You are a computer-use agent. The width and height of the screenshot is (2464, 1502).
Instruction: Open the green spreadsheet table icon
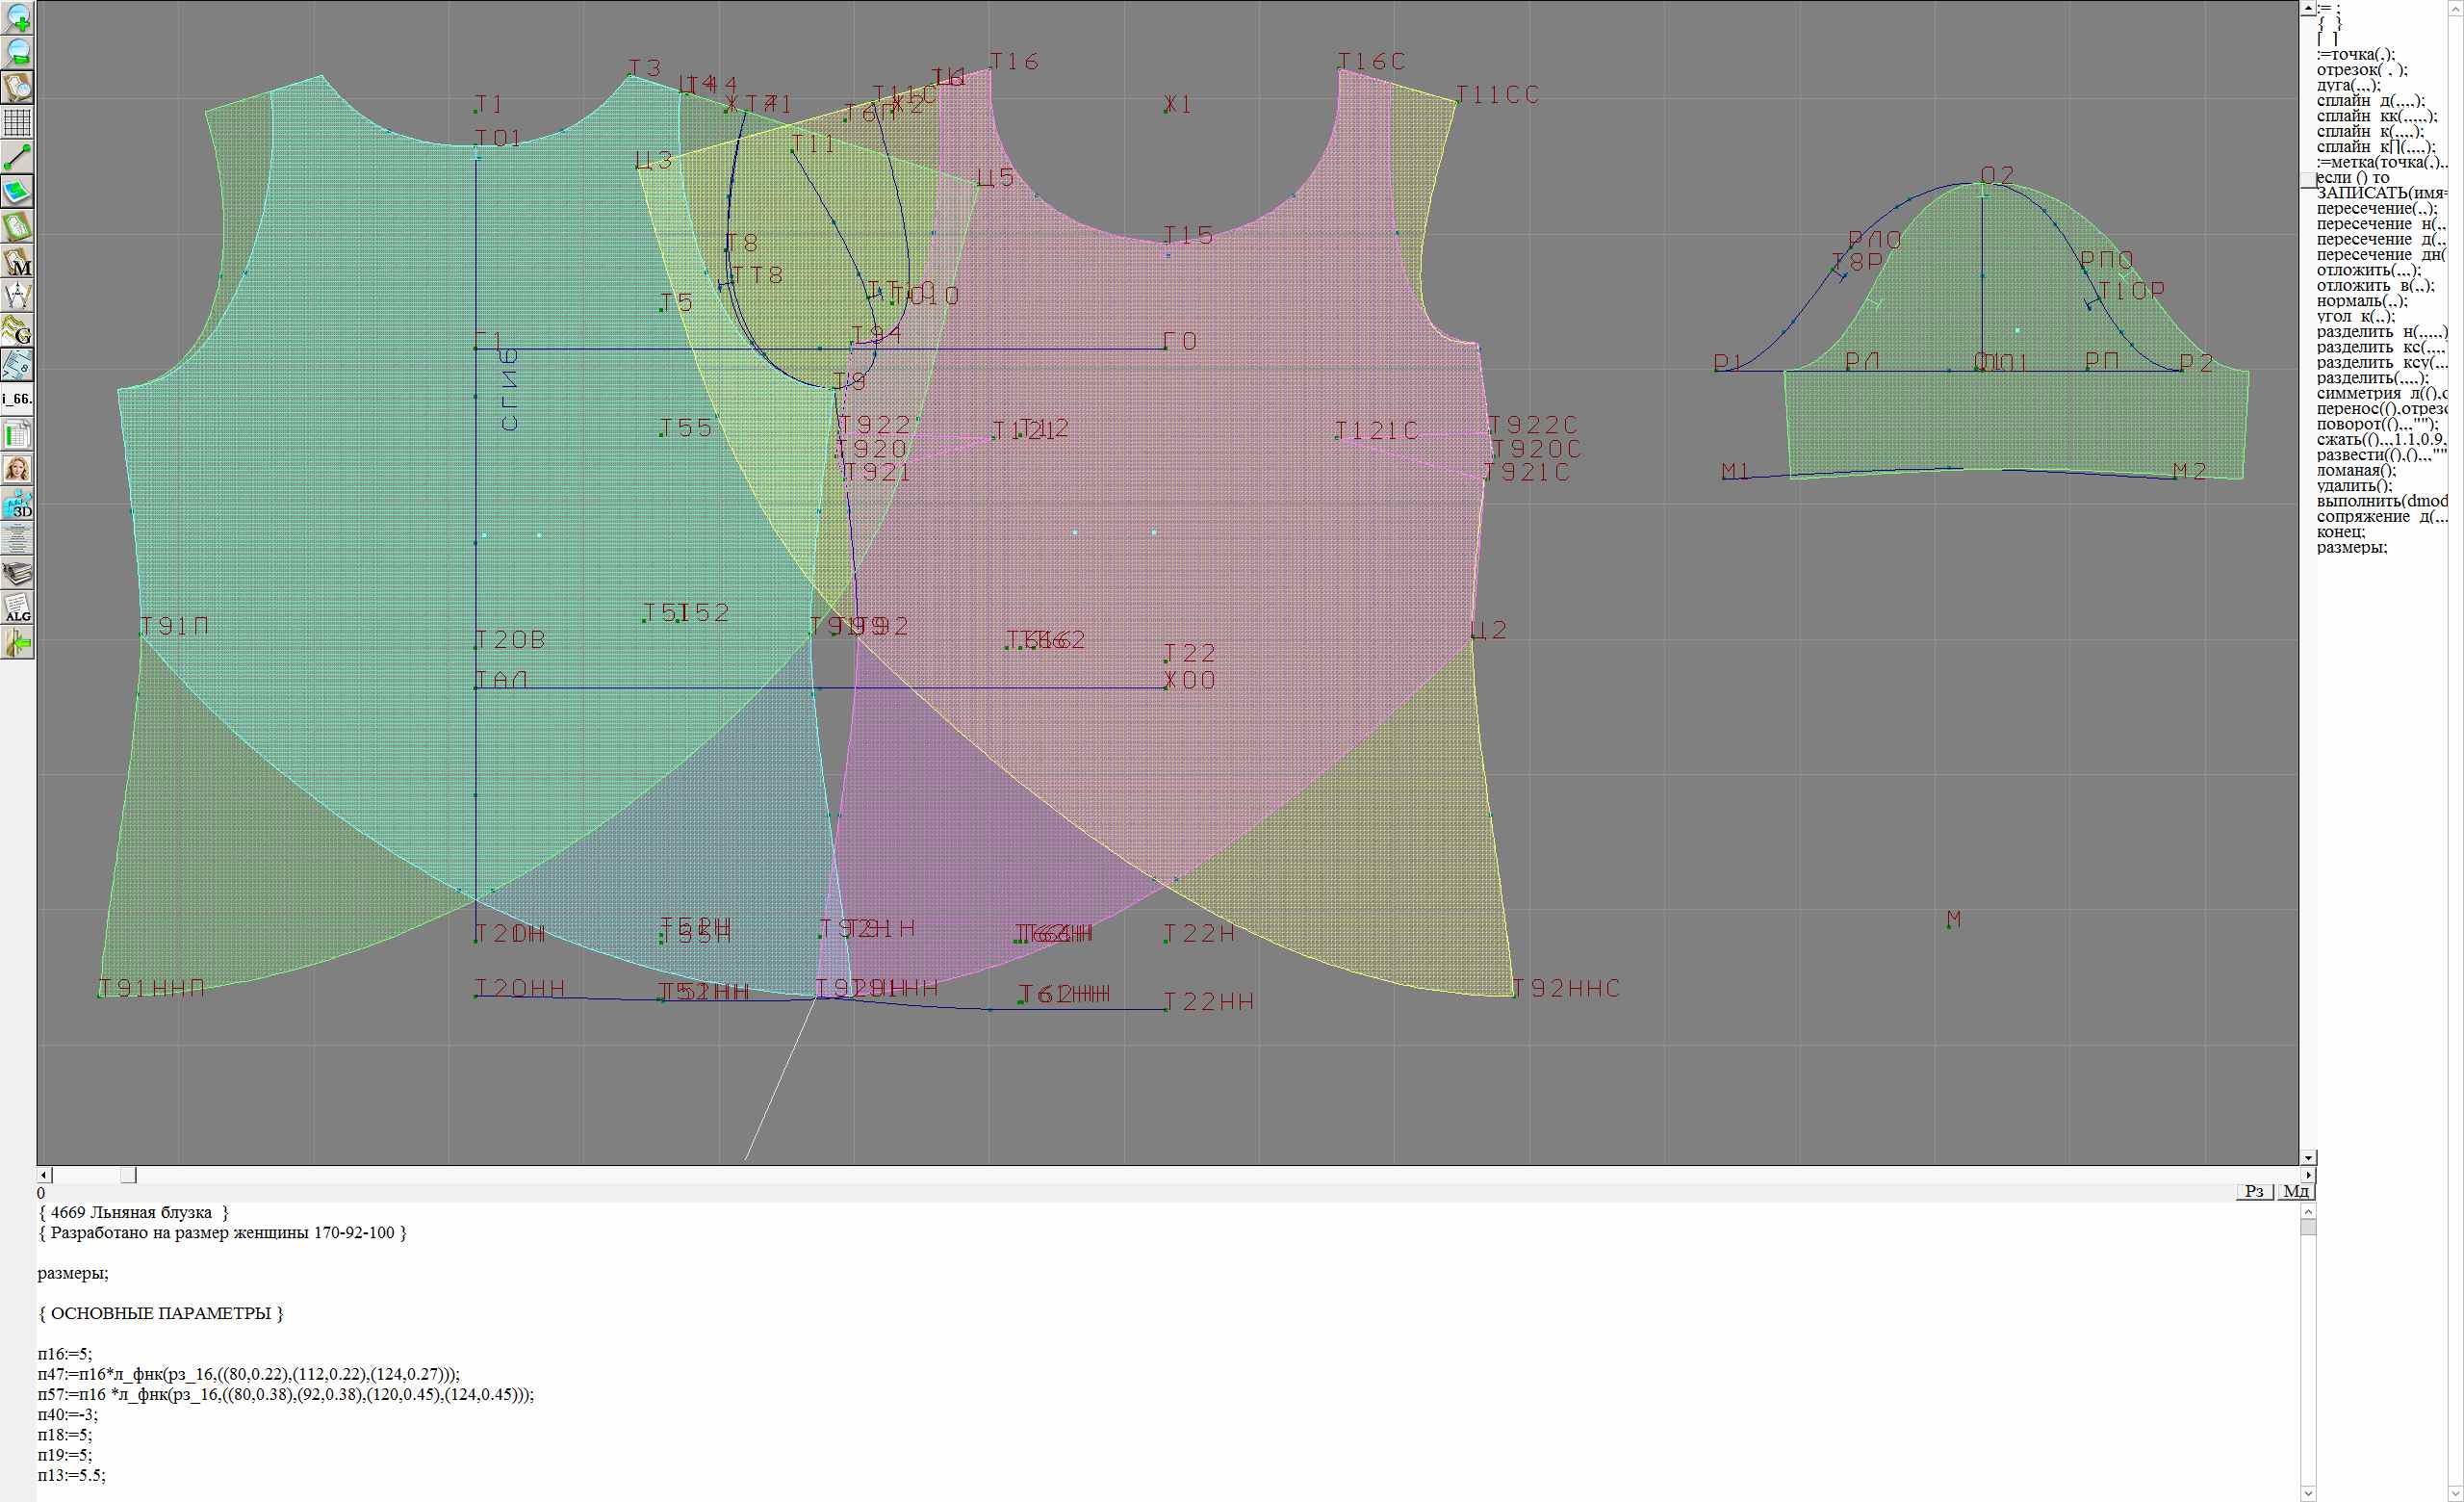pos(18,435)
